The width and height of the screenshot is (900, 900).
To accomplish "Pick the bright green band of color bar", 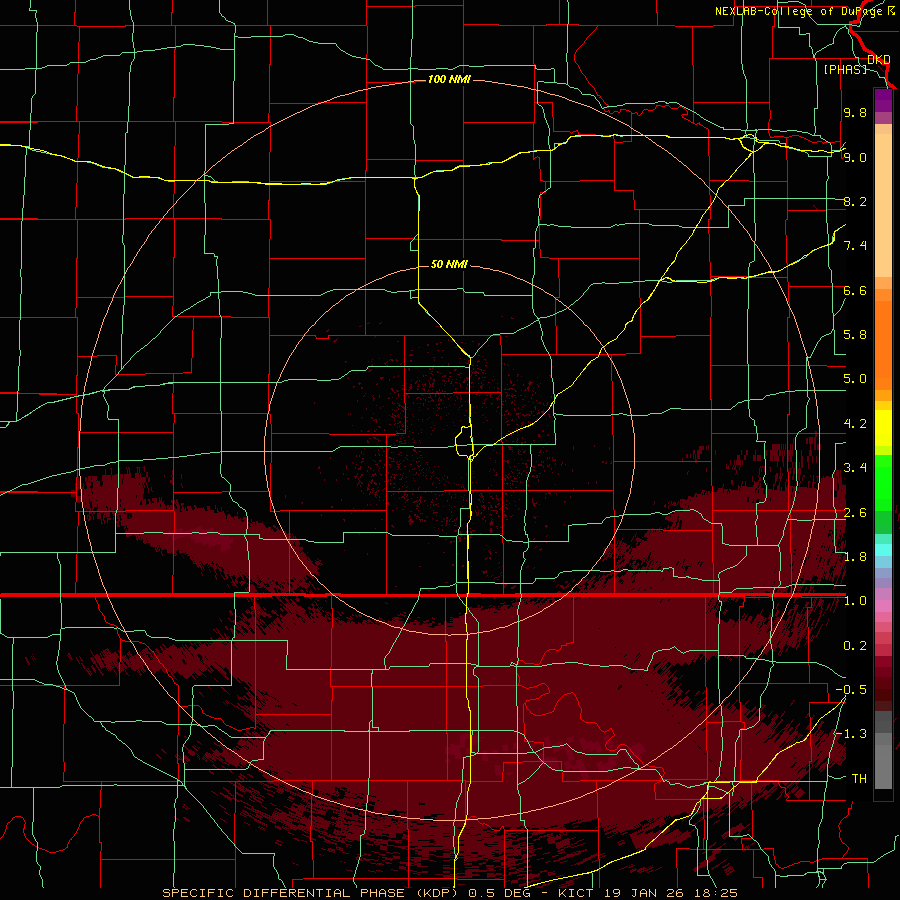I will [883, 483].
